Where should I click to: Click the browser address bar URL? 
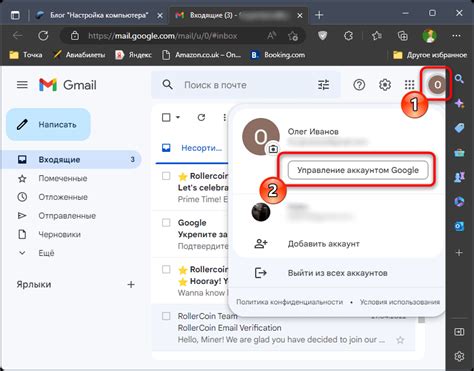pos(163,36)
